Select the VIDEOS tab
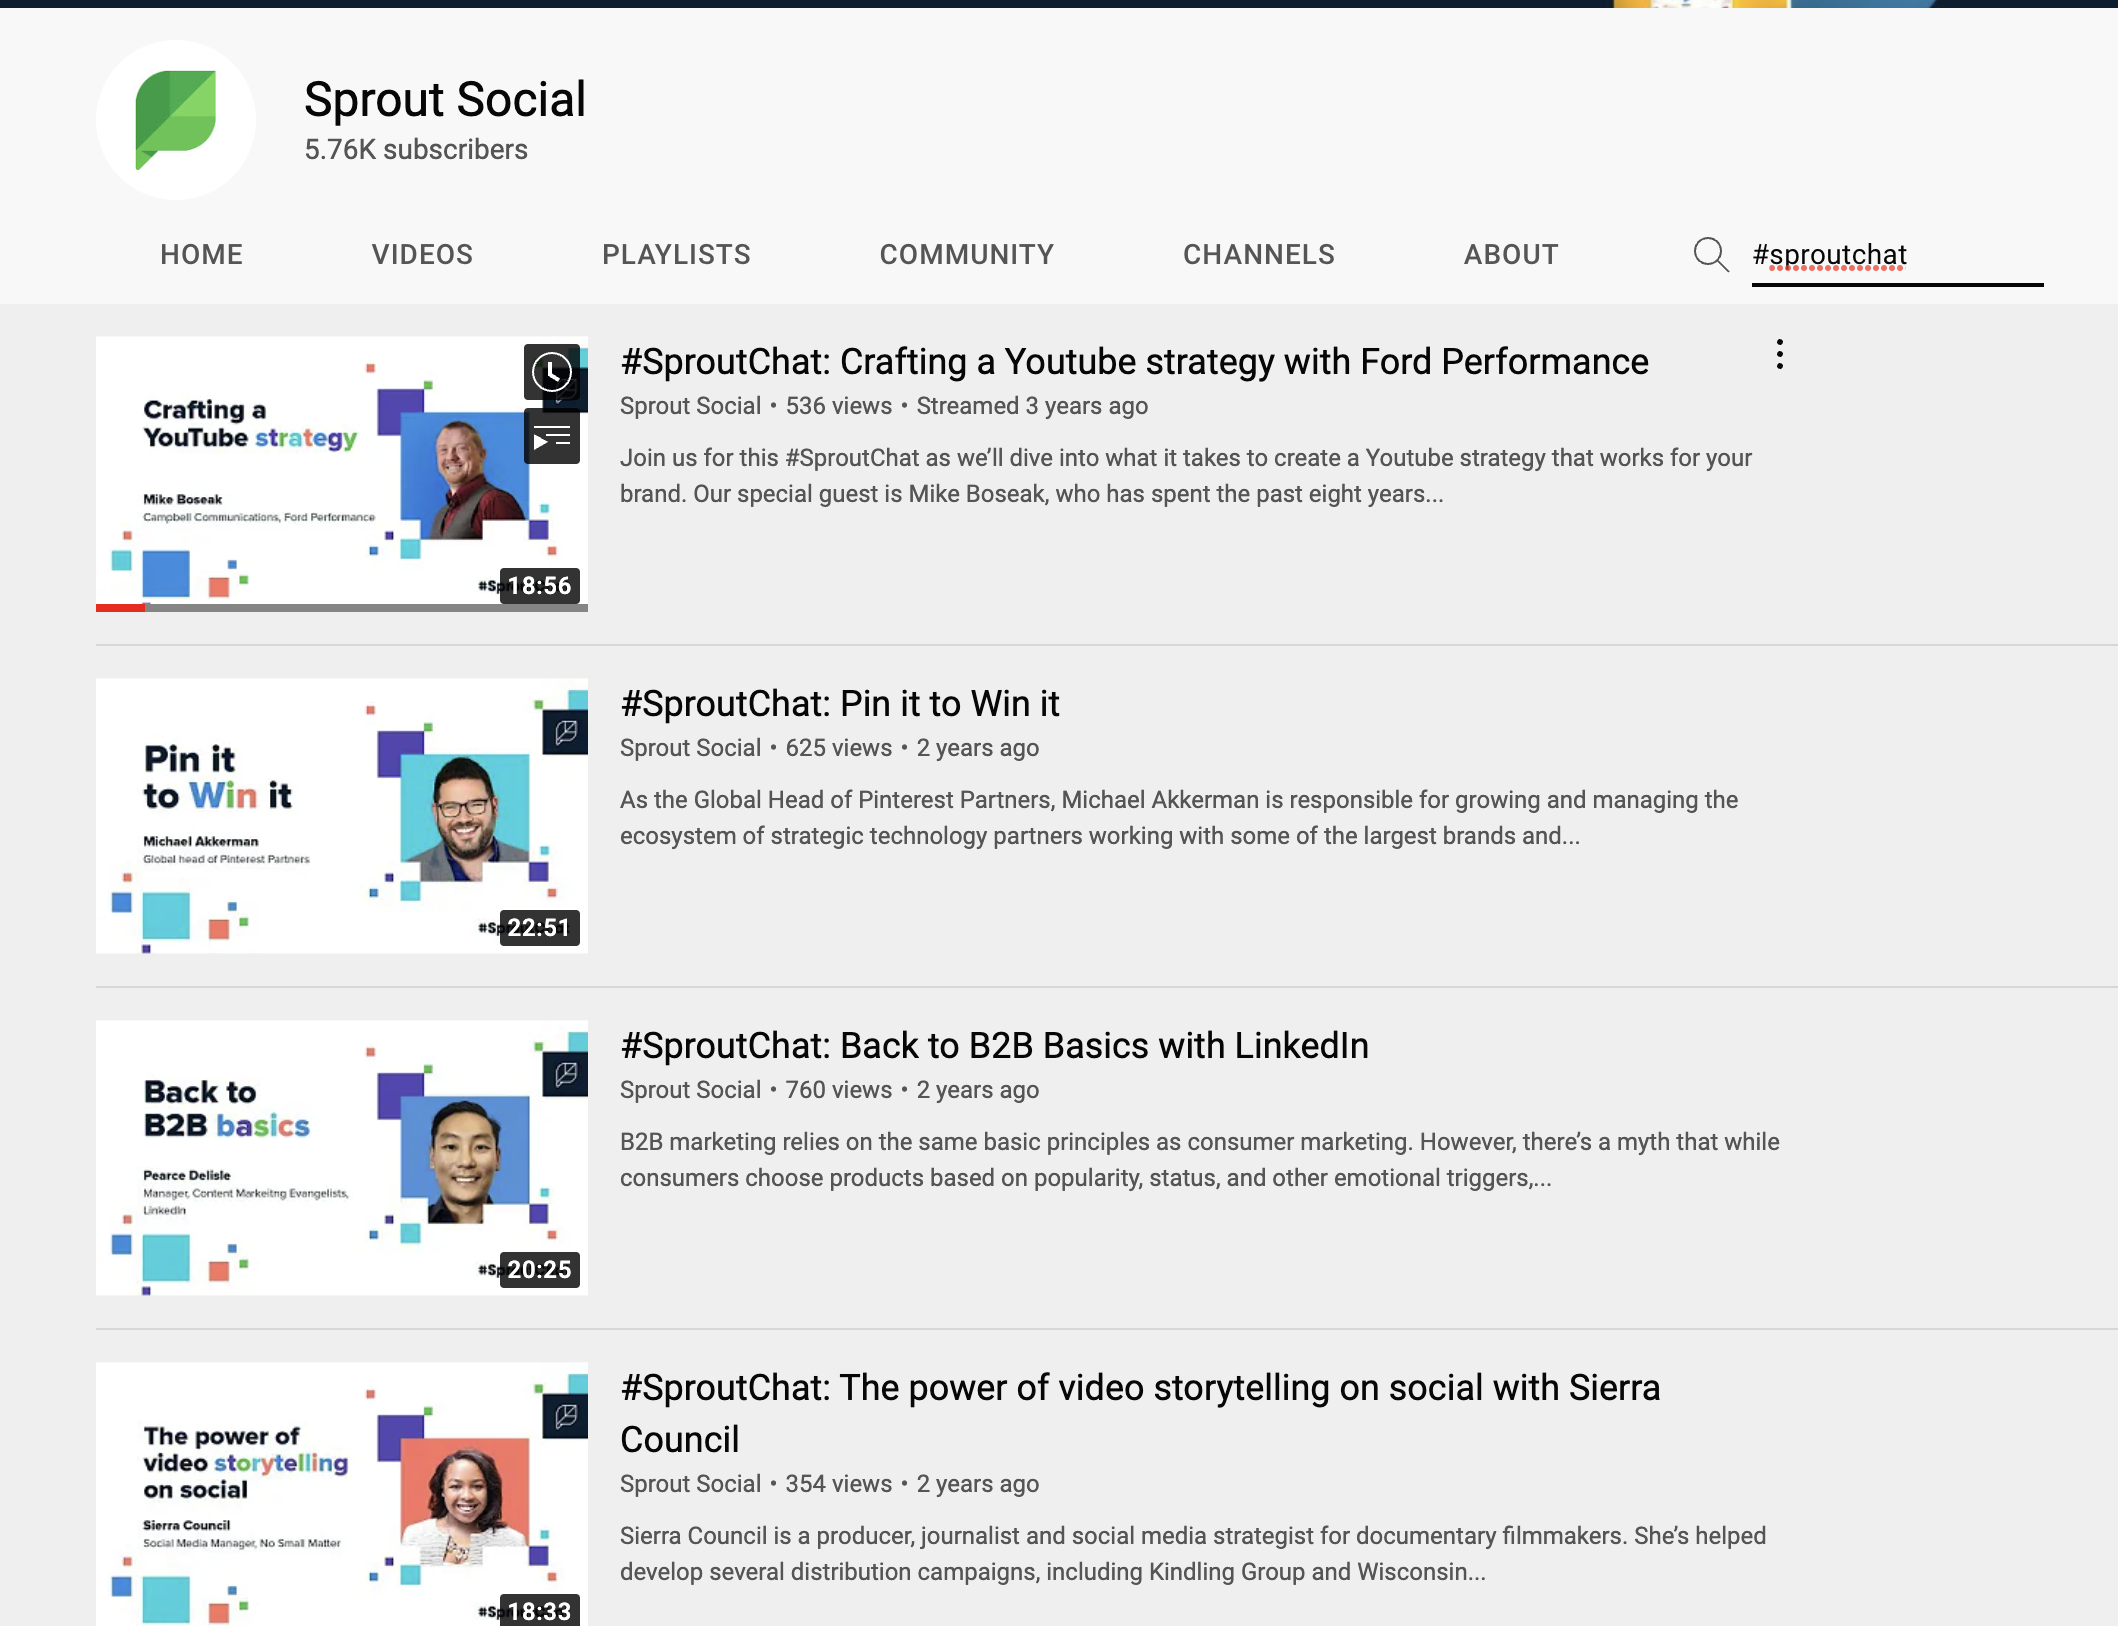Viewport: 2118px width, 1626px height. click(422, 254)
